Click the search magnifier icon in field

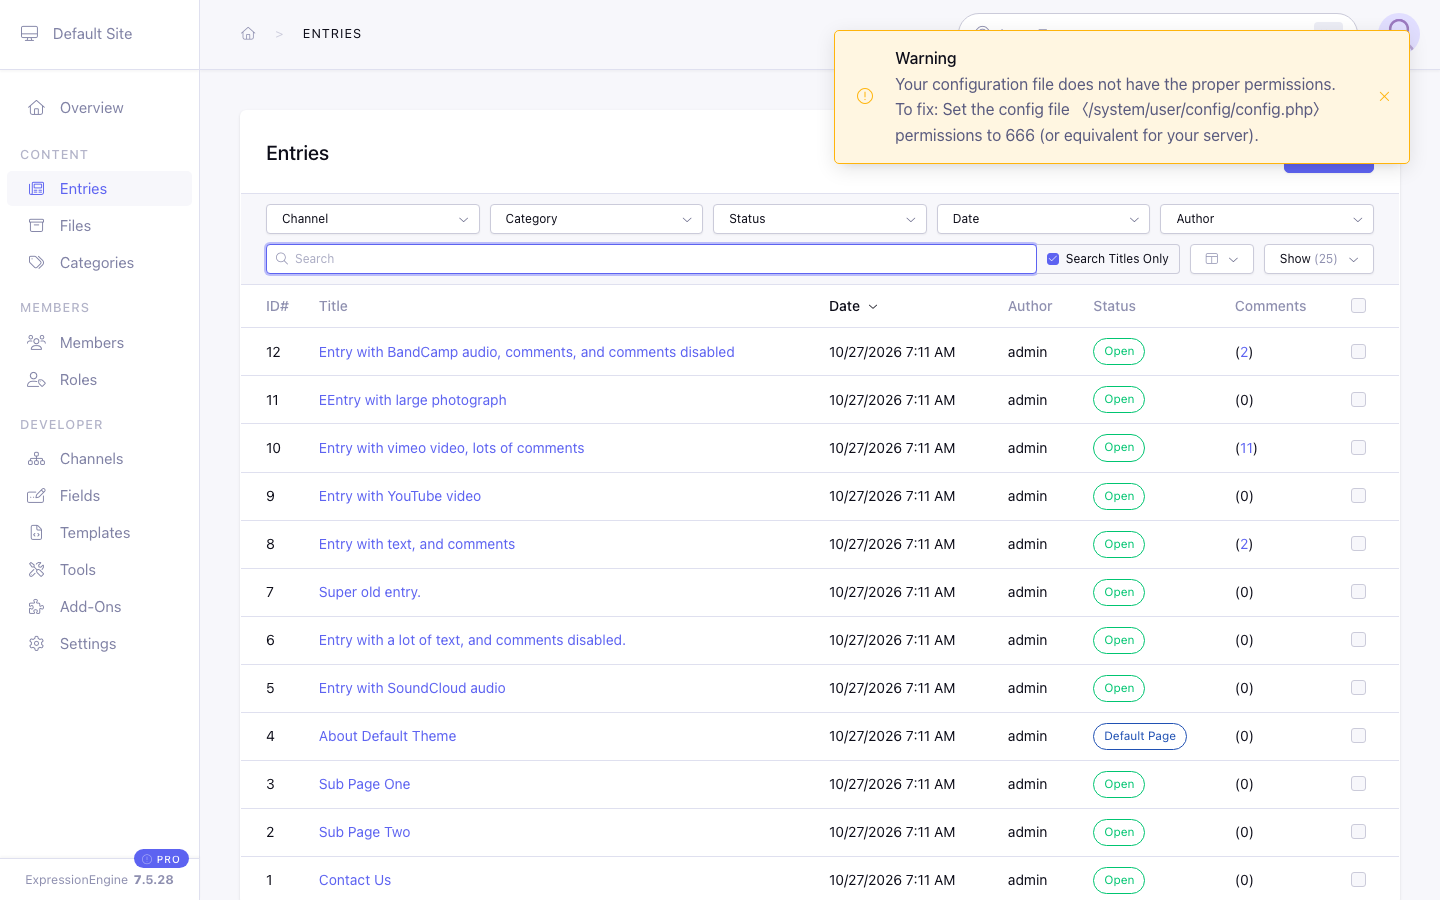(x=282, y=259)
